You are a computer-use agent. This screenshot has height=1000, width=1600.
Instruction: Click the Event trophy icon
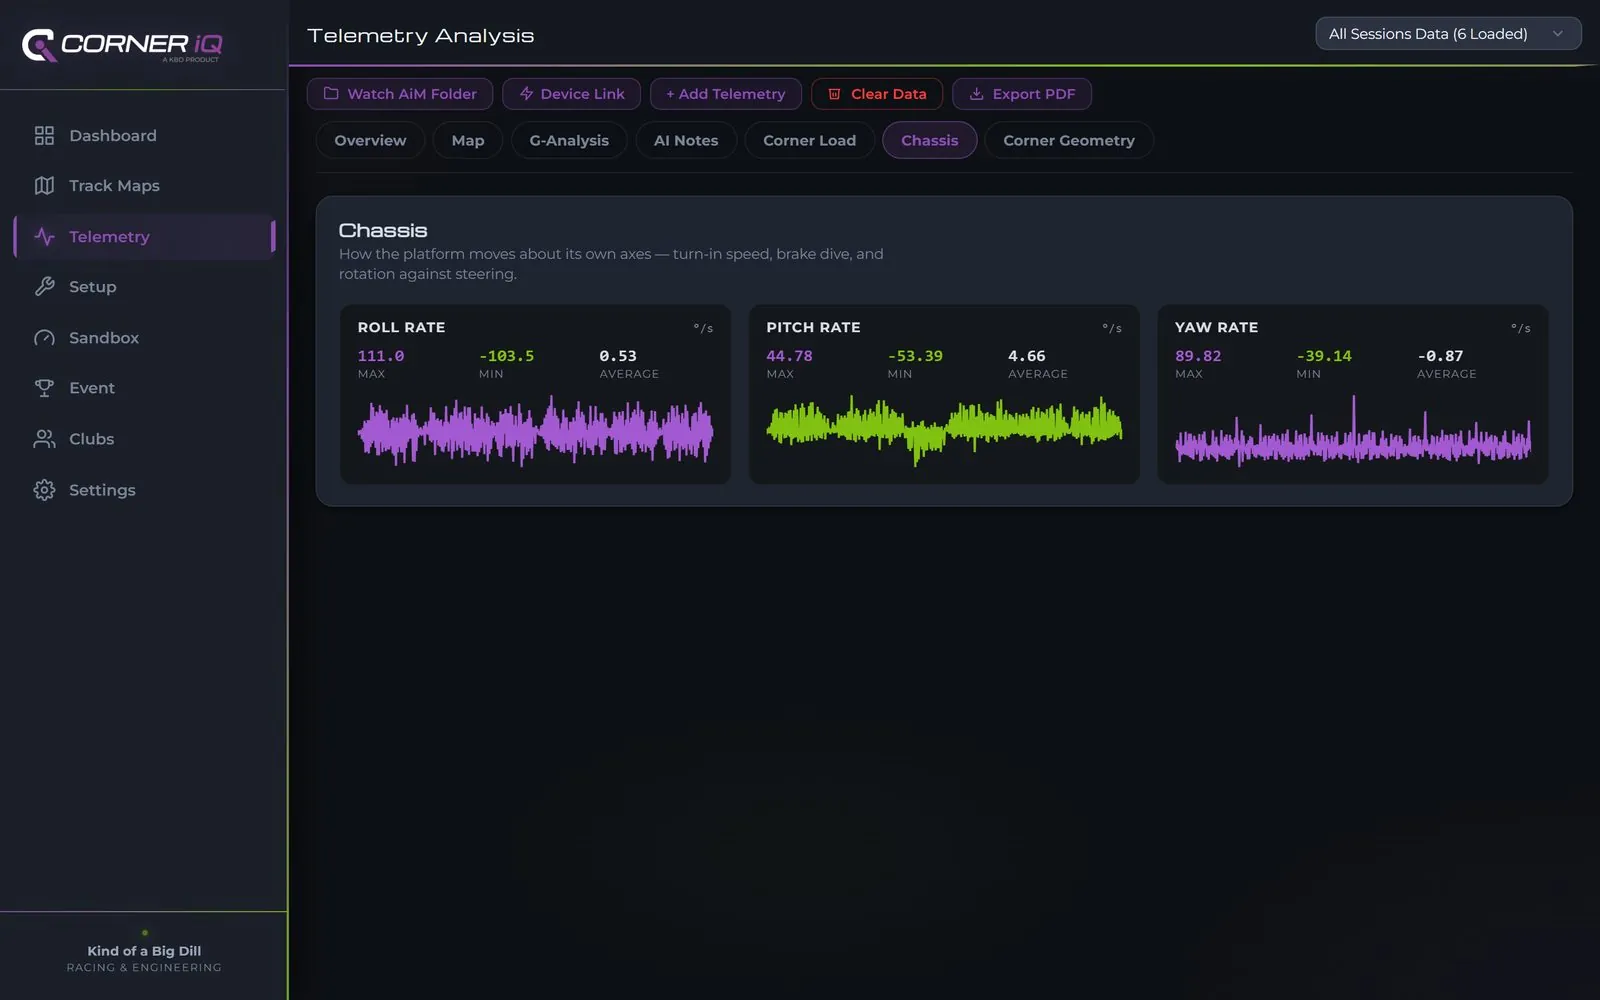click(x=44, y=388)
